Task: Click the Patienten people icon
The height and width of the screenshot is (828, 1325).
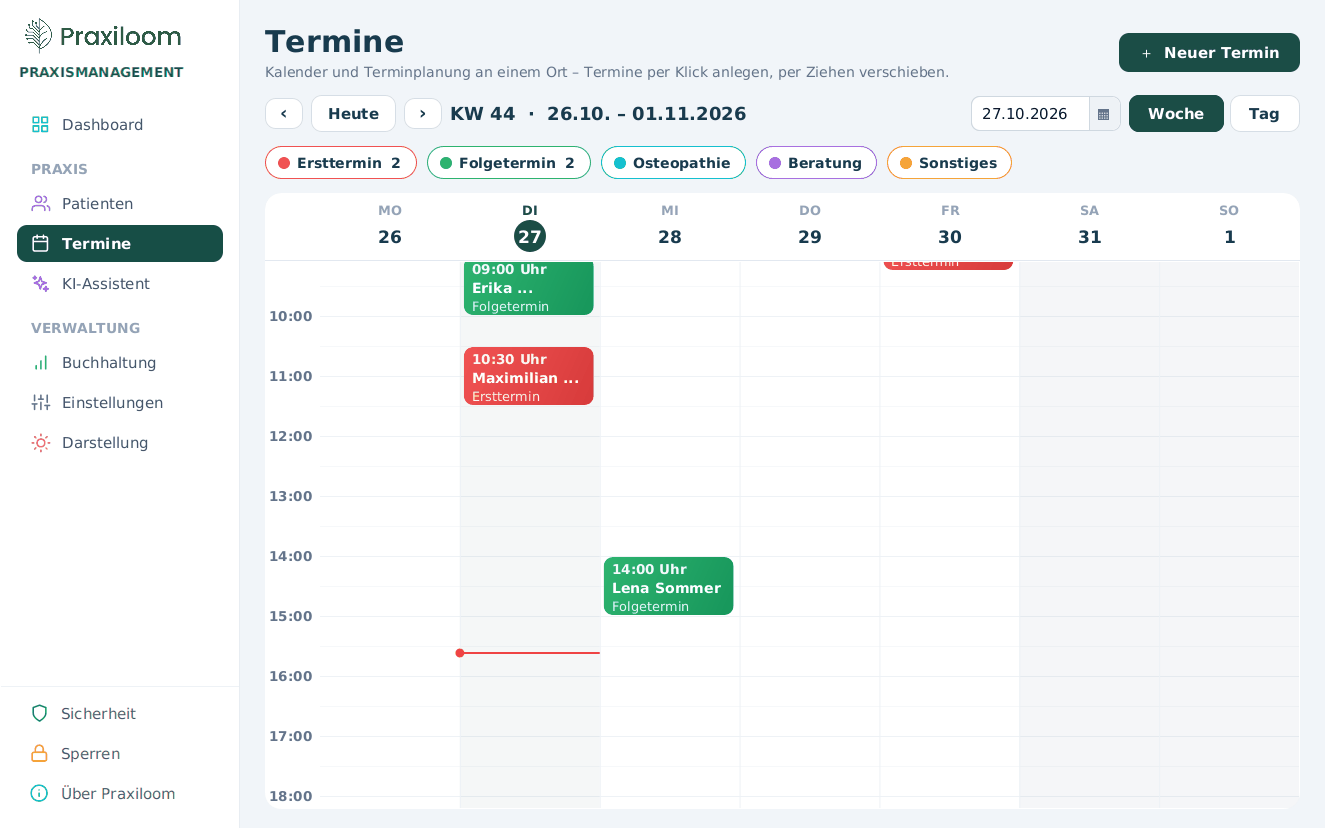Action: point(40,203)
